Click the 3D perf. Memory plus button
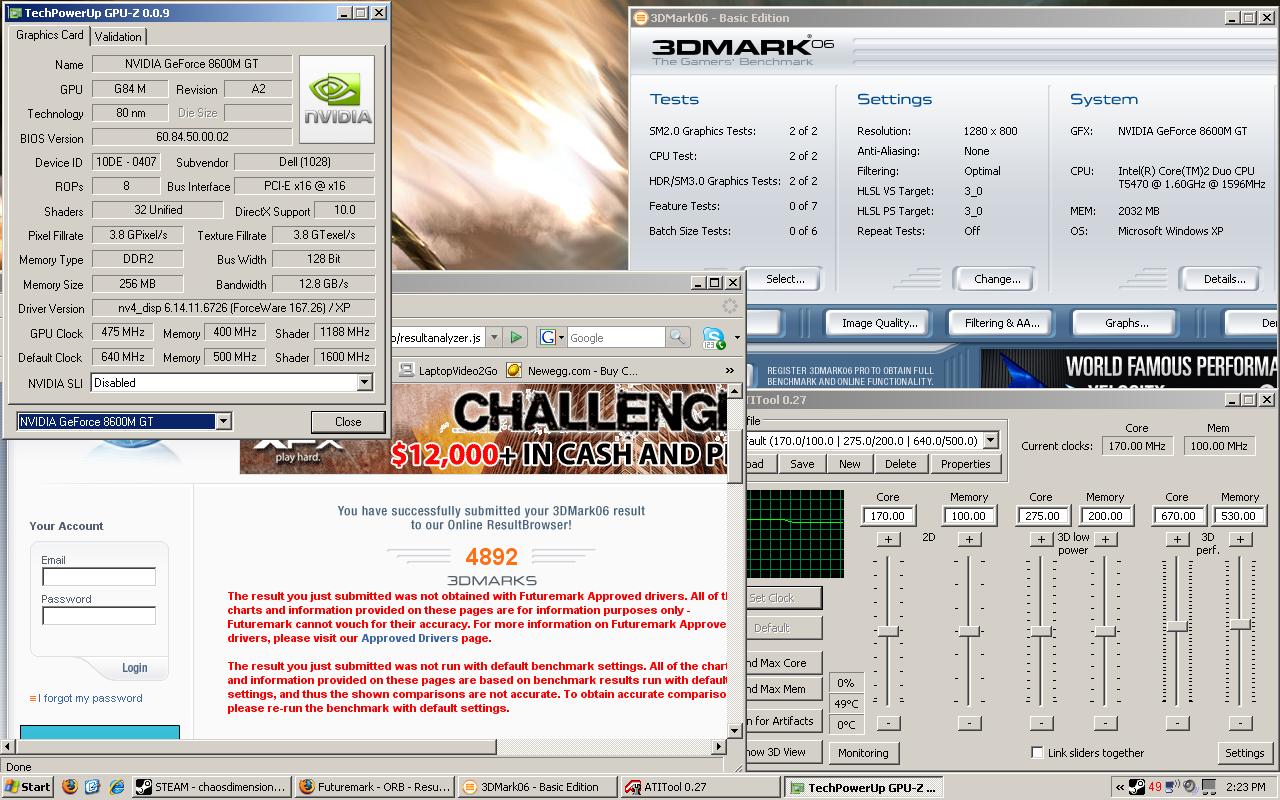The height and width of the screenshot is (800, 1280). (x=1240, y=539)
